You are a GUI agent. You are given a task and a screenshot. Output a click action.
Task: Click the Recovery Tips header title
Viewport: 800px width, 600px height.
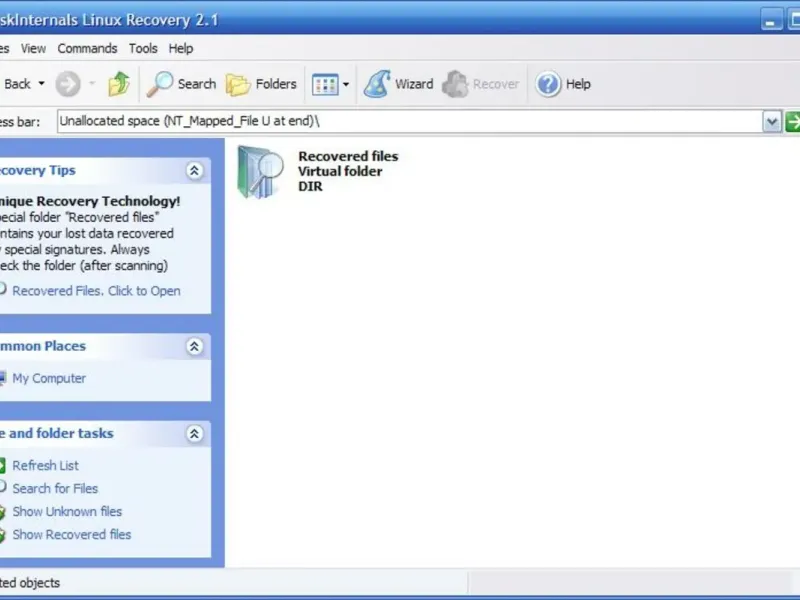(x=38, y=170)
